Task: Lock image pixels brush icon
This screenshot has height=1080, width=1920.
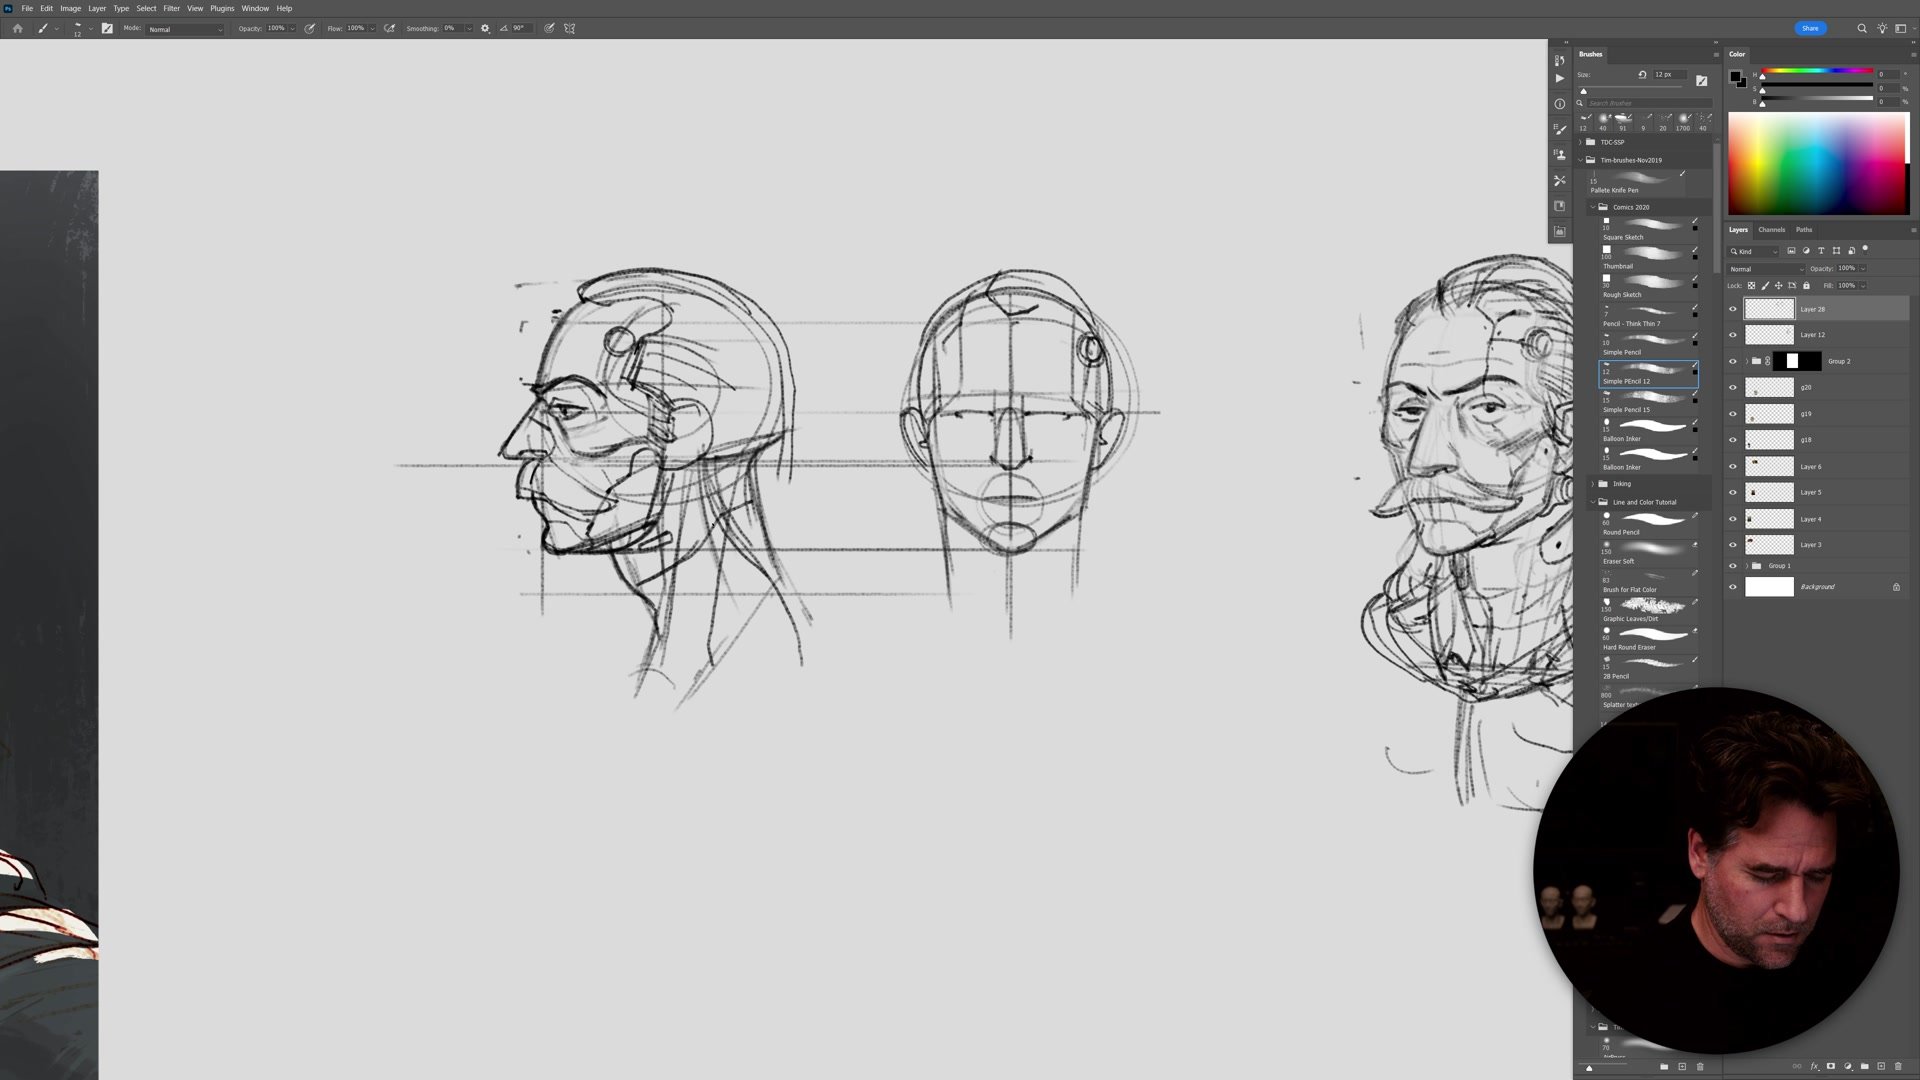Action: (x=1765, y=286)
